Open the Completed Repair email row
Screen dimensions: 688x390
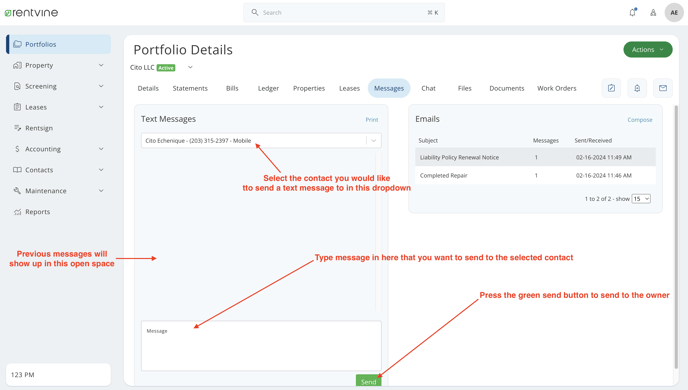tap(535, 175)
